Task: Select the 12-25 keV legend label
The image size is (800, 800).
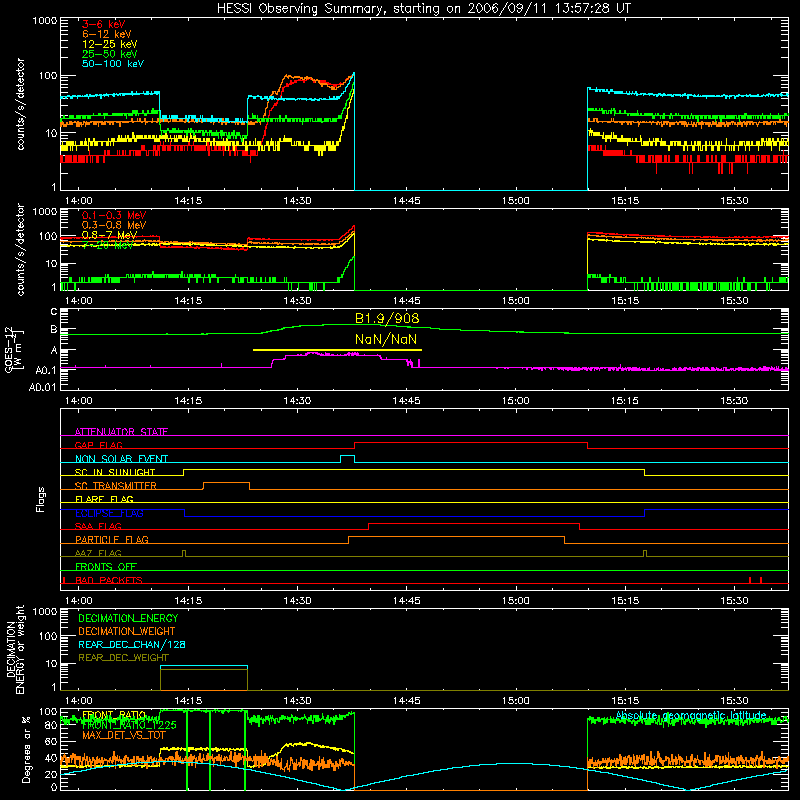Action: pos(110,44)
